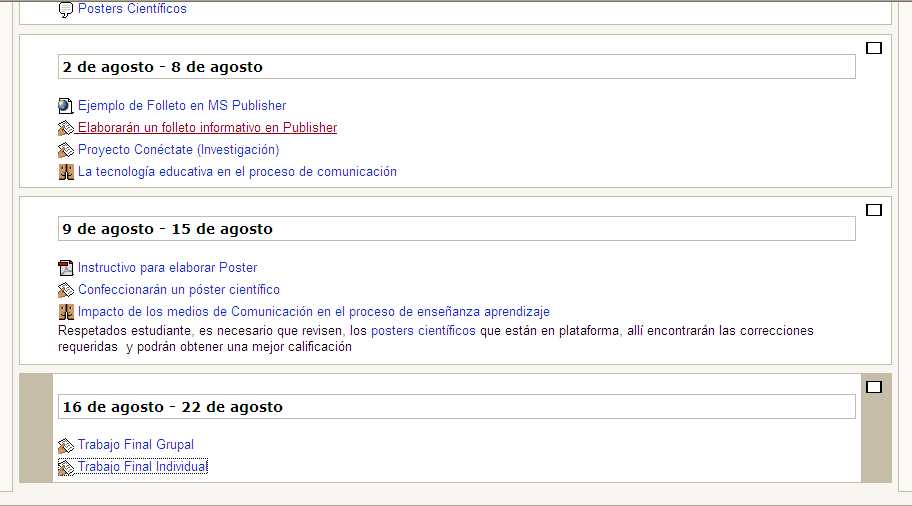Show only the 2 de agosto week
Viewport: 912px width, 506px height.
(873, 48)
